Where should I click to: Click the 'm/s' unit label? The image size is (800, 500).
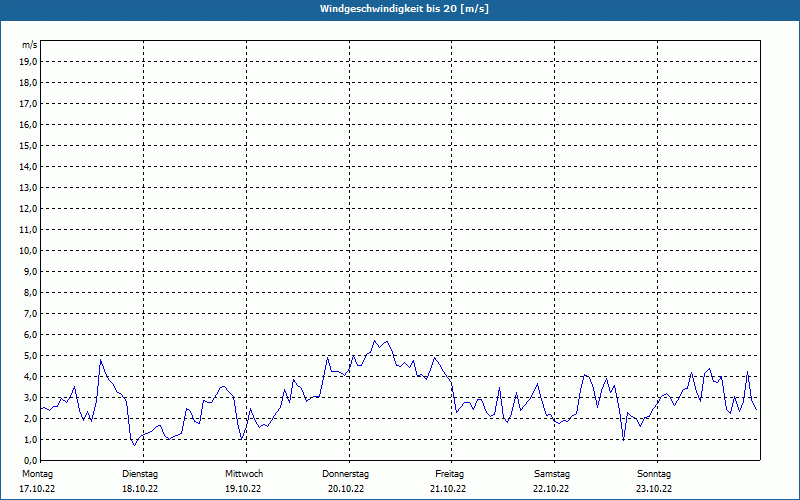tap(30, 45)
